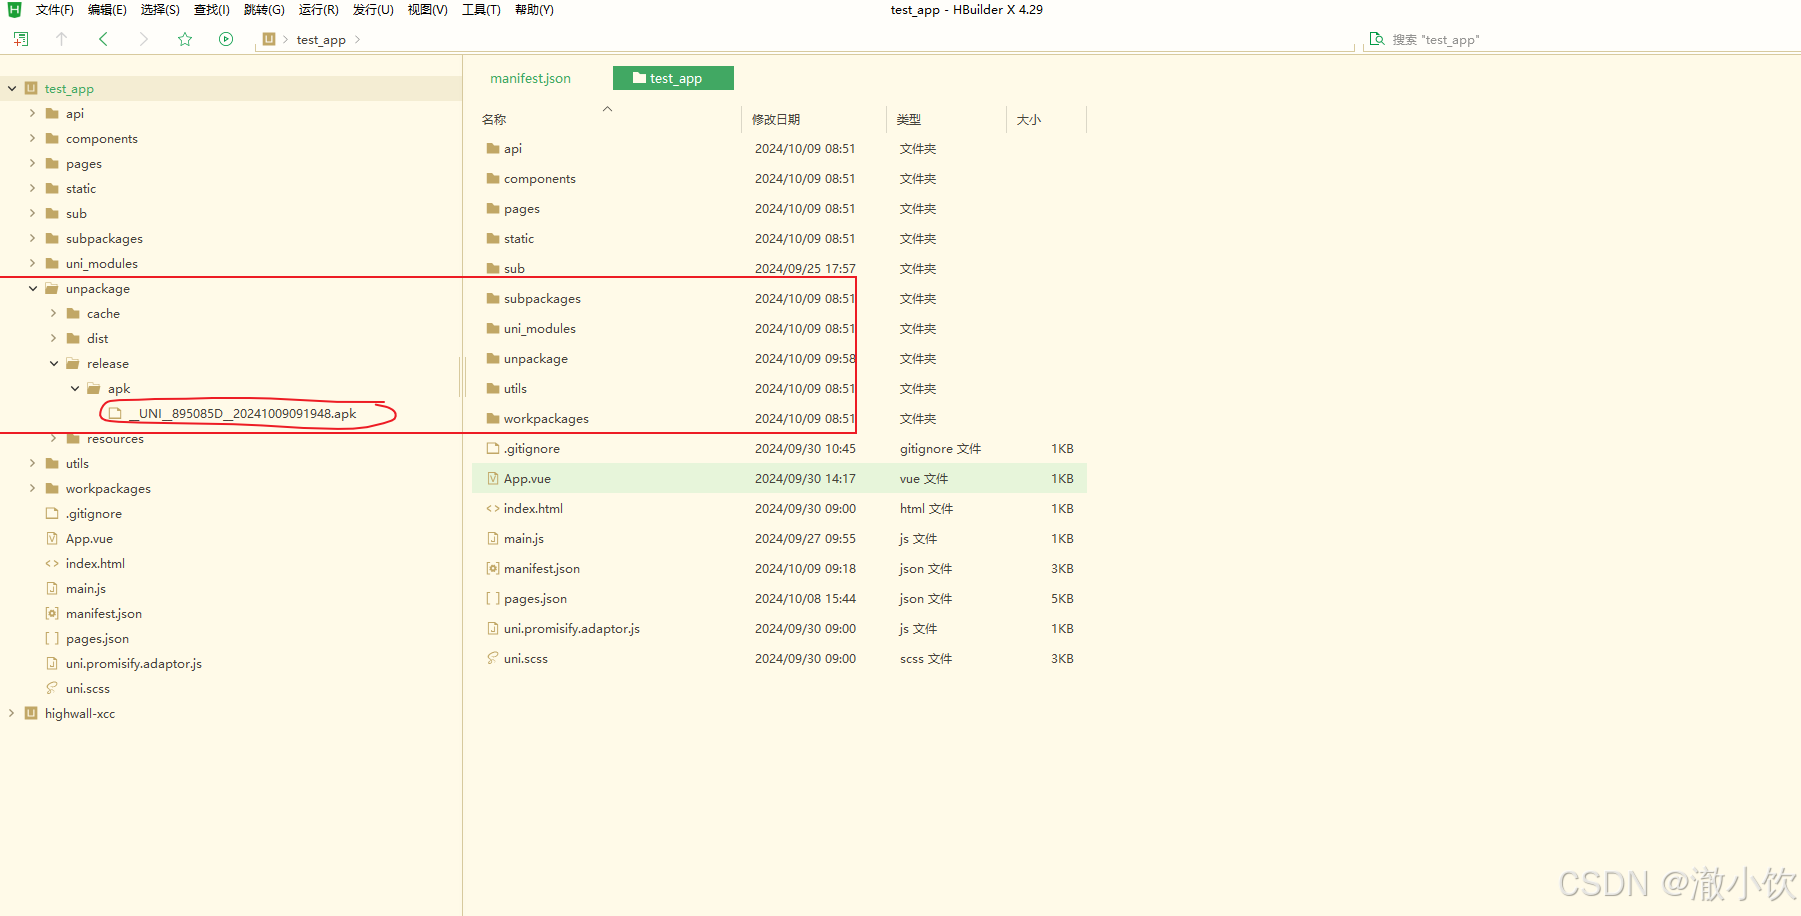
Task: Sort by 大小 column header
Action: point(1029,119)
